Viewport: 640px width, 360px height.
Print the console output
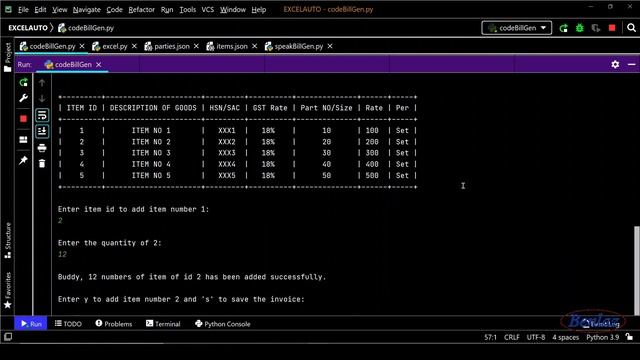tap(42, 148)
